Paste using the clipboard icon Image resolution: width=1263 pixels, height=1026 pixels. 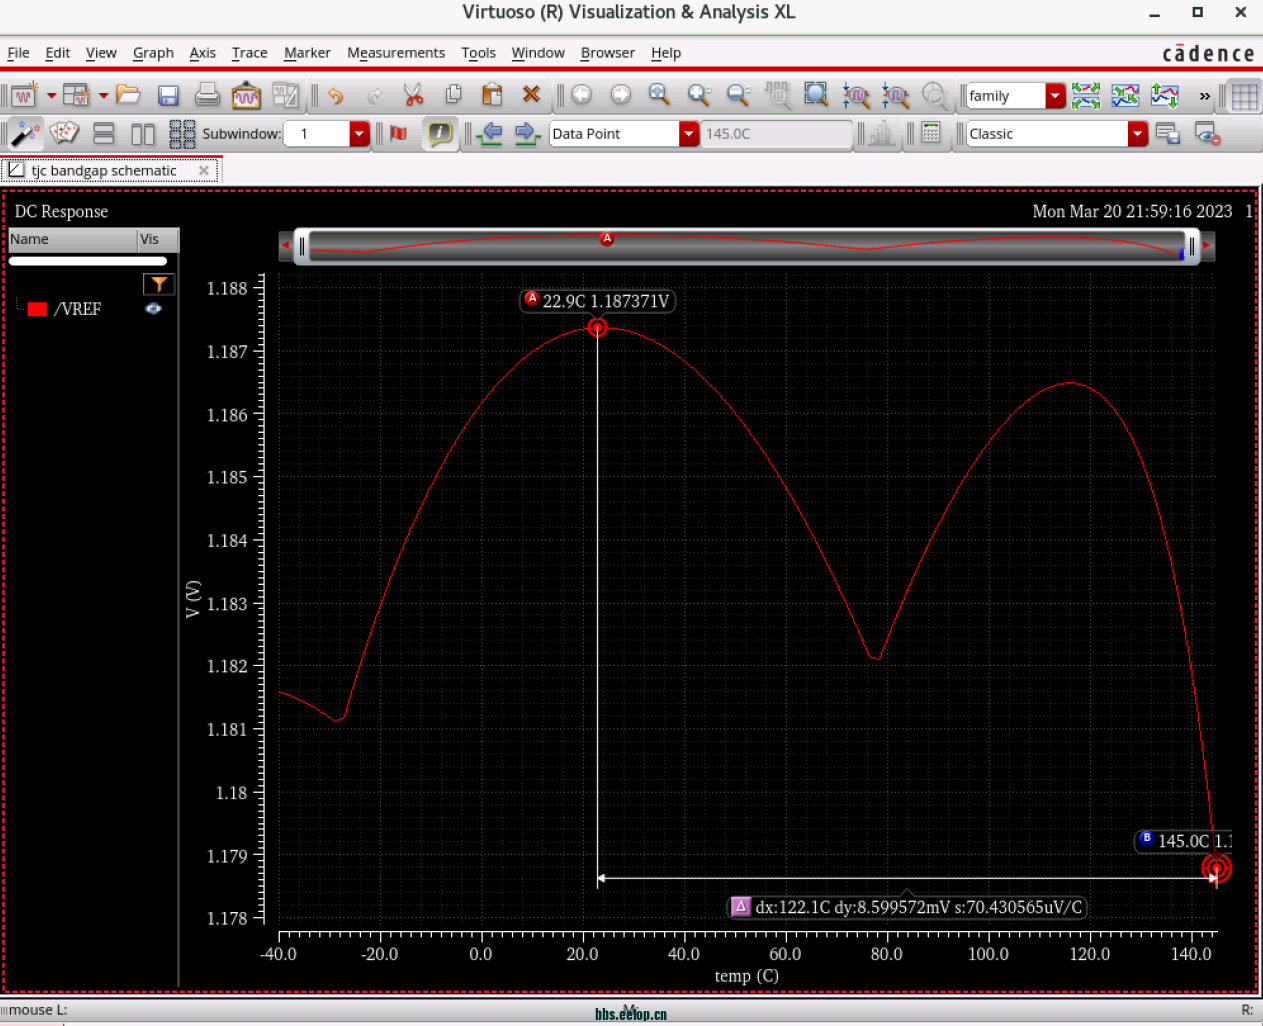click(492, 95)
